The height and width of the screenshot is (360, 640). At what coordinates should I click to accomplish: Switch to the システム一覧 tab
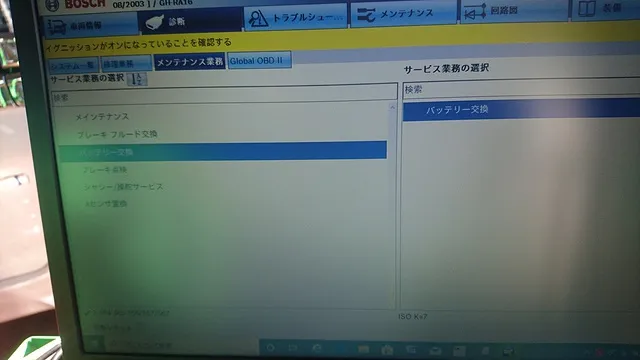(x=73, y=65)
